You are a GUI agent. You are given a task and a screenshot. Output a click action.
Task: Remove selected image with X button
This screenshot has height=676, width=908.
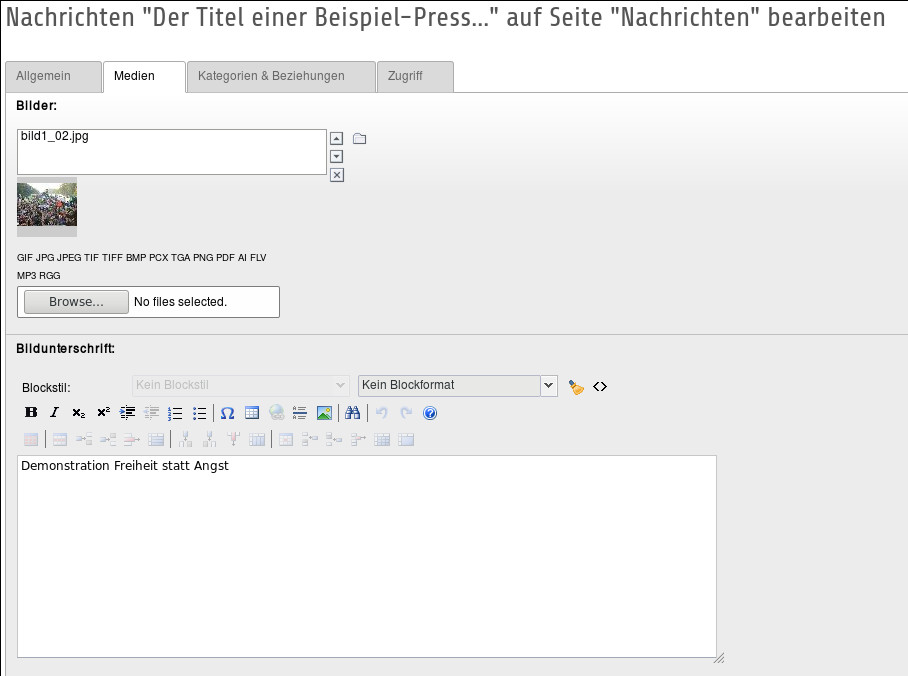tap(336, 175)
